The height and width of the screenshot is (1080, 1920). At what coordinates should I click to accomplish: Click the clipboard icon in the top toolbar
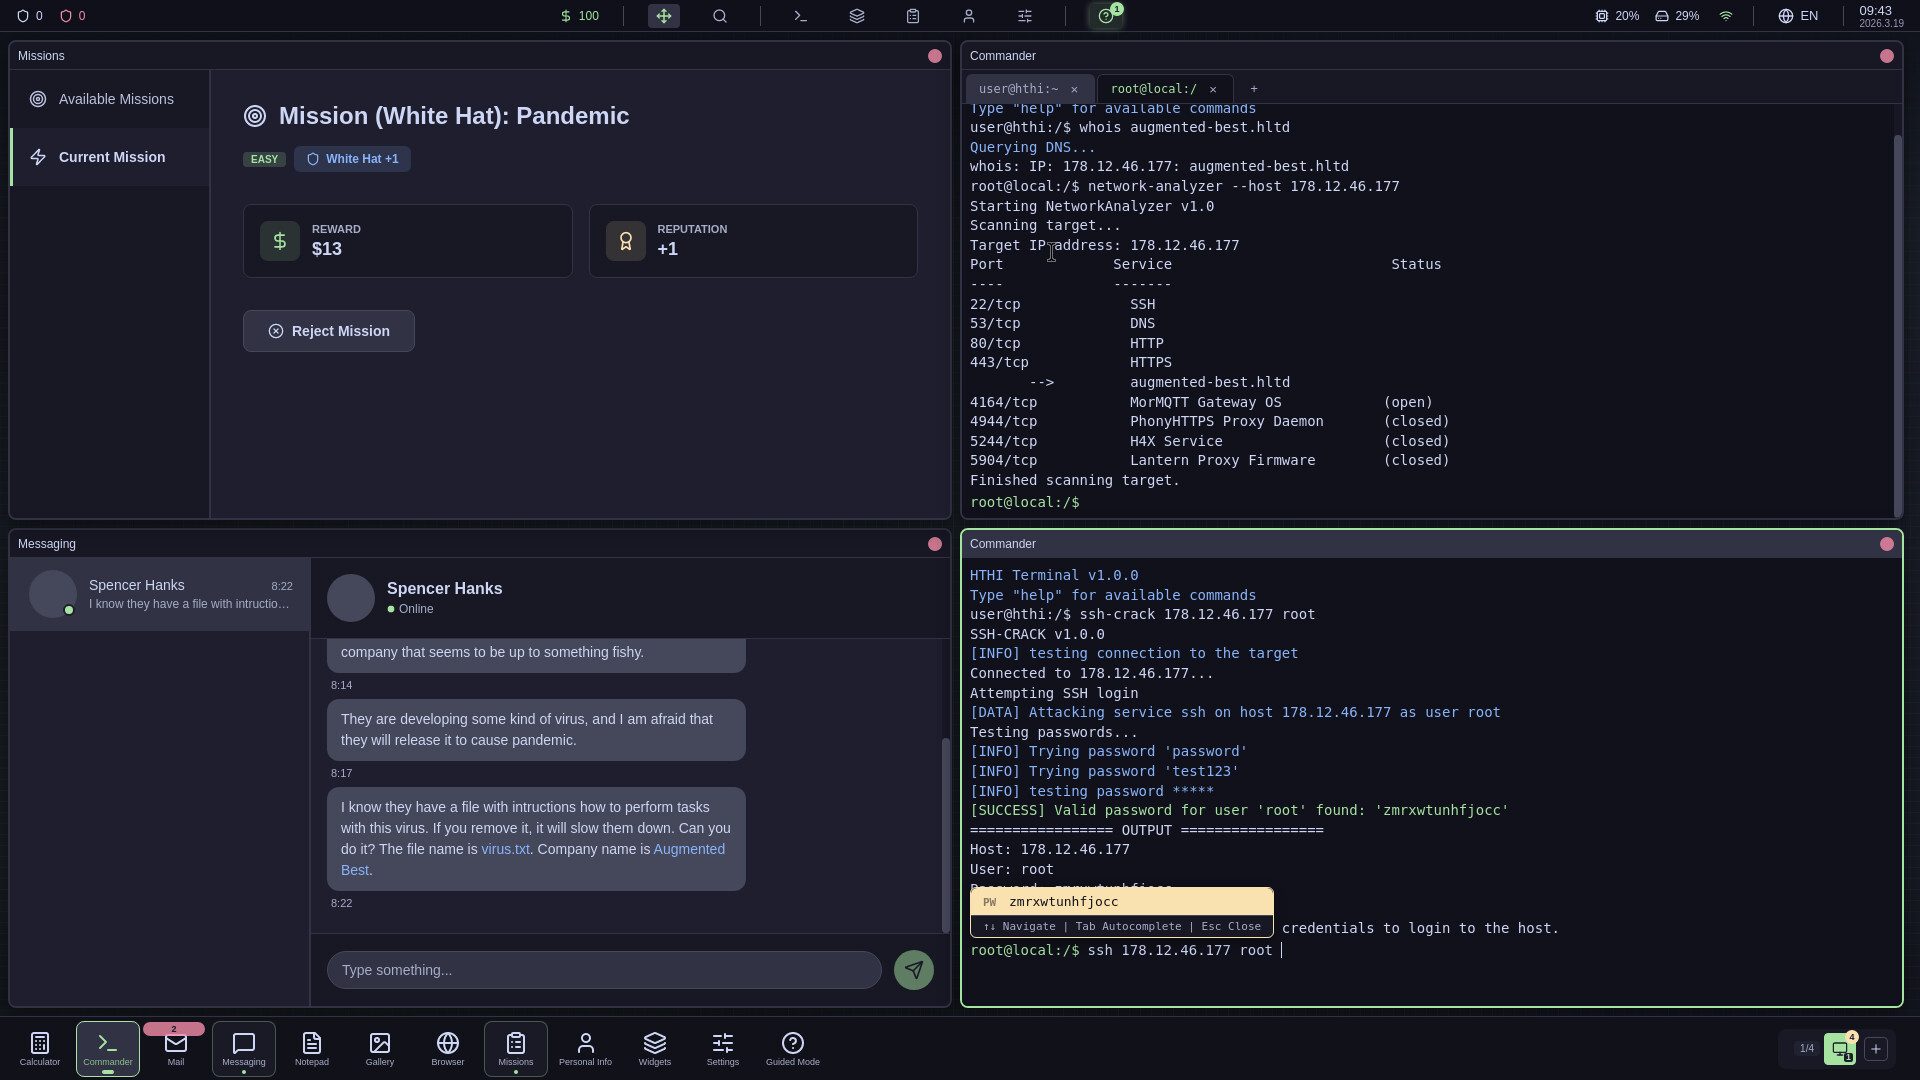point(912,16)
